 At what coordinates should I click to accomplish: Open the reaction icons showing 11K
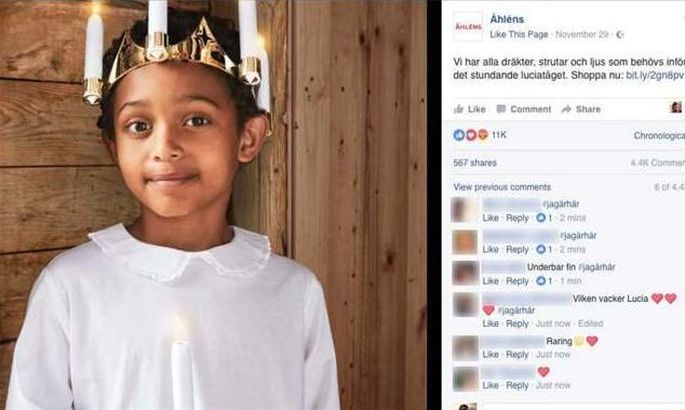click(x=471, y=135)
